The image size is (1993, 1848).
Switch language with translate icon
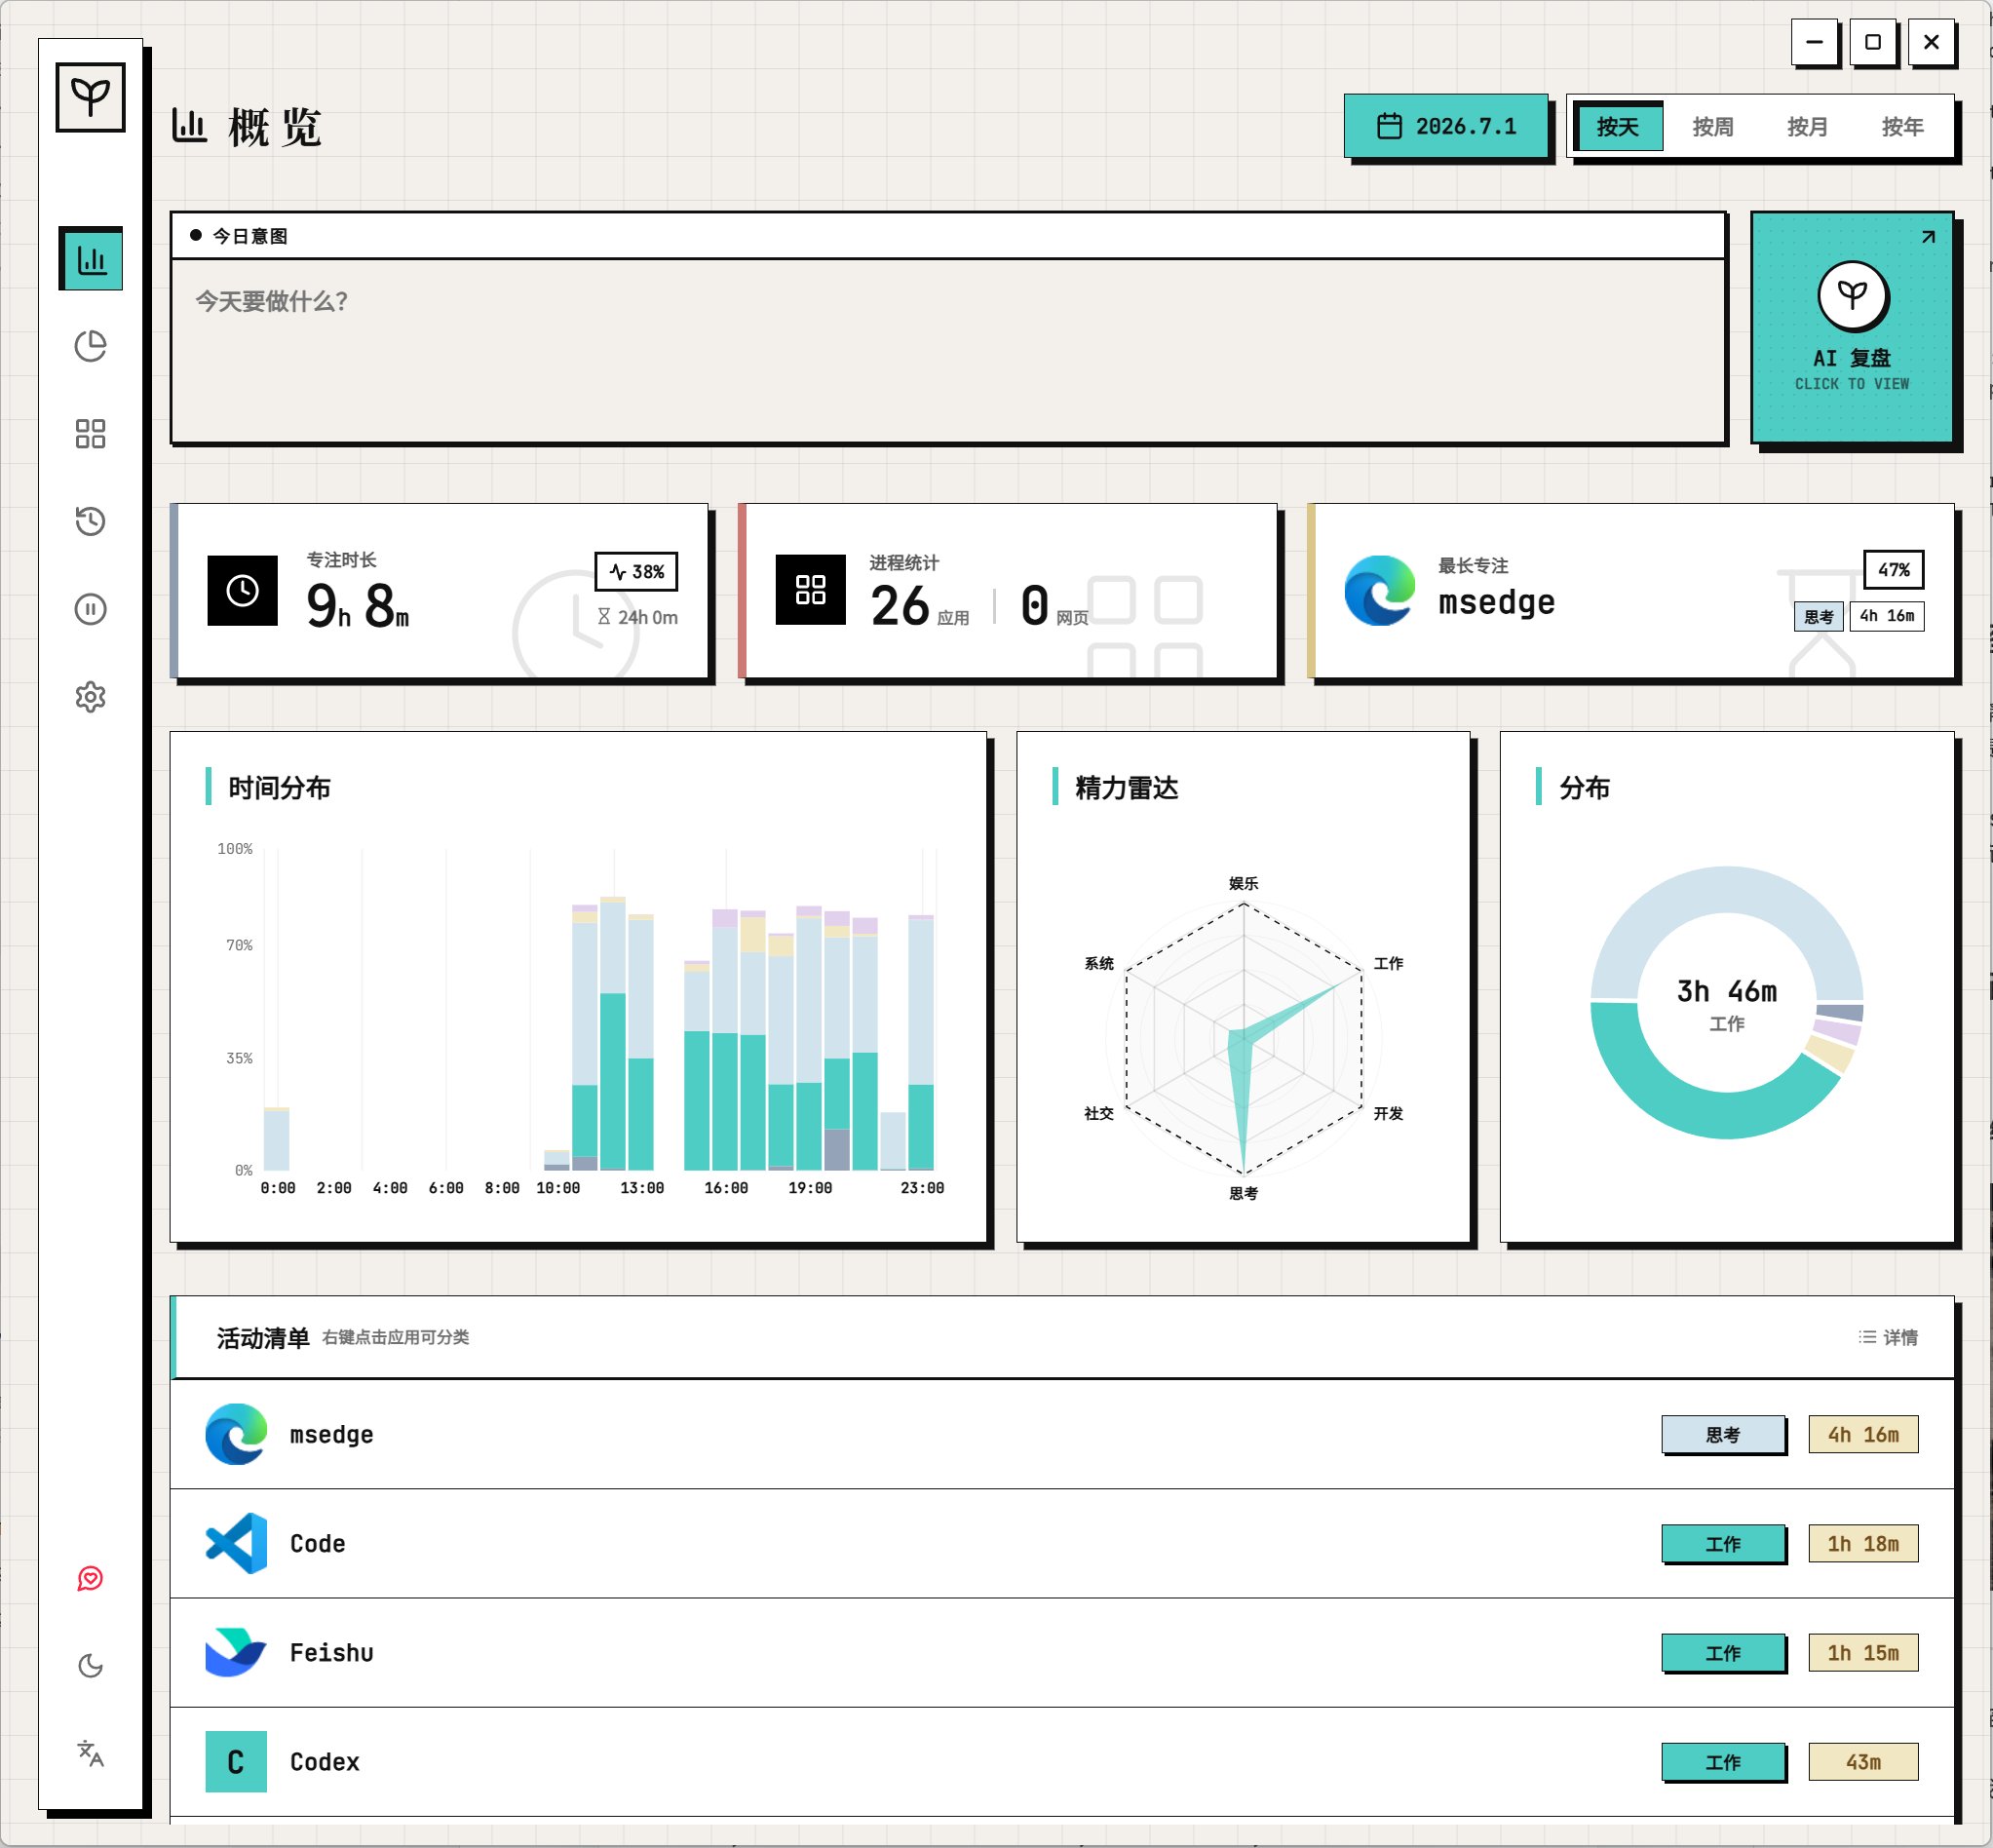[x=91, y=1753]
